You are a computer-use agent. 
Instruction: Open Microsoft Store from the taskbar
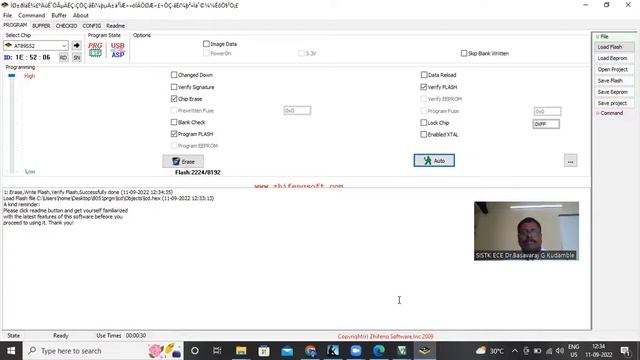tap(264, 351)
